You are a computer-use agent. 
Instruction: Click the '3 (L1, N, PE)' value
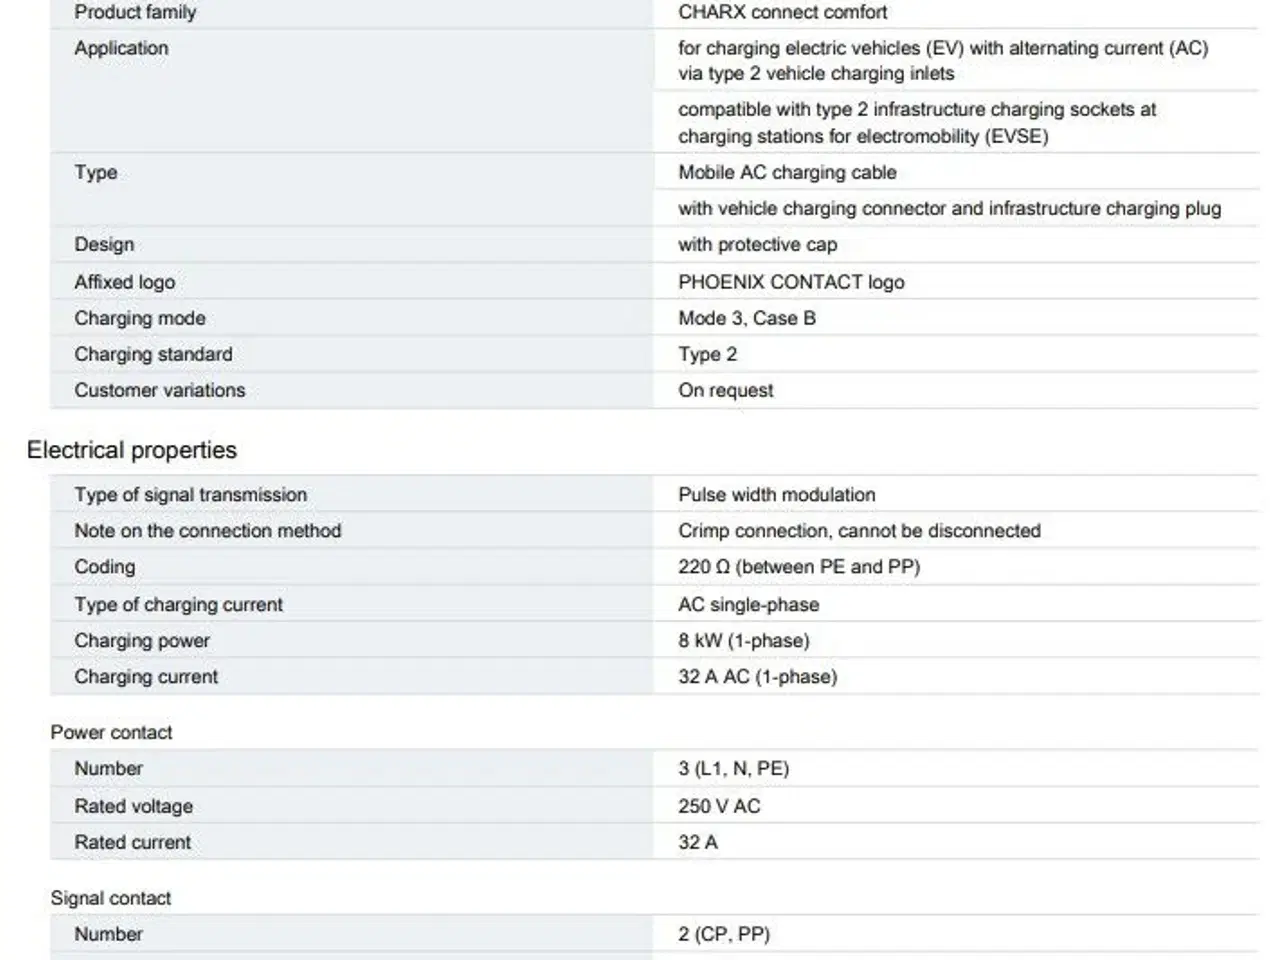pos(733,768)
